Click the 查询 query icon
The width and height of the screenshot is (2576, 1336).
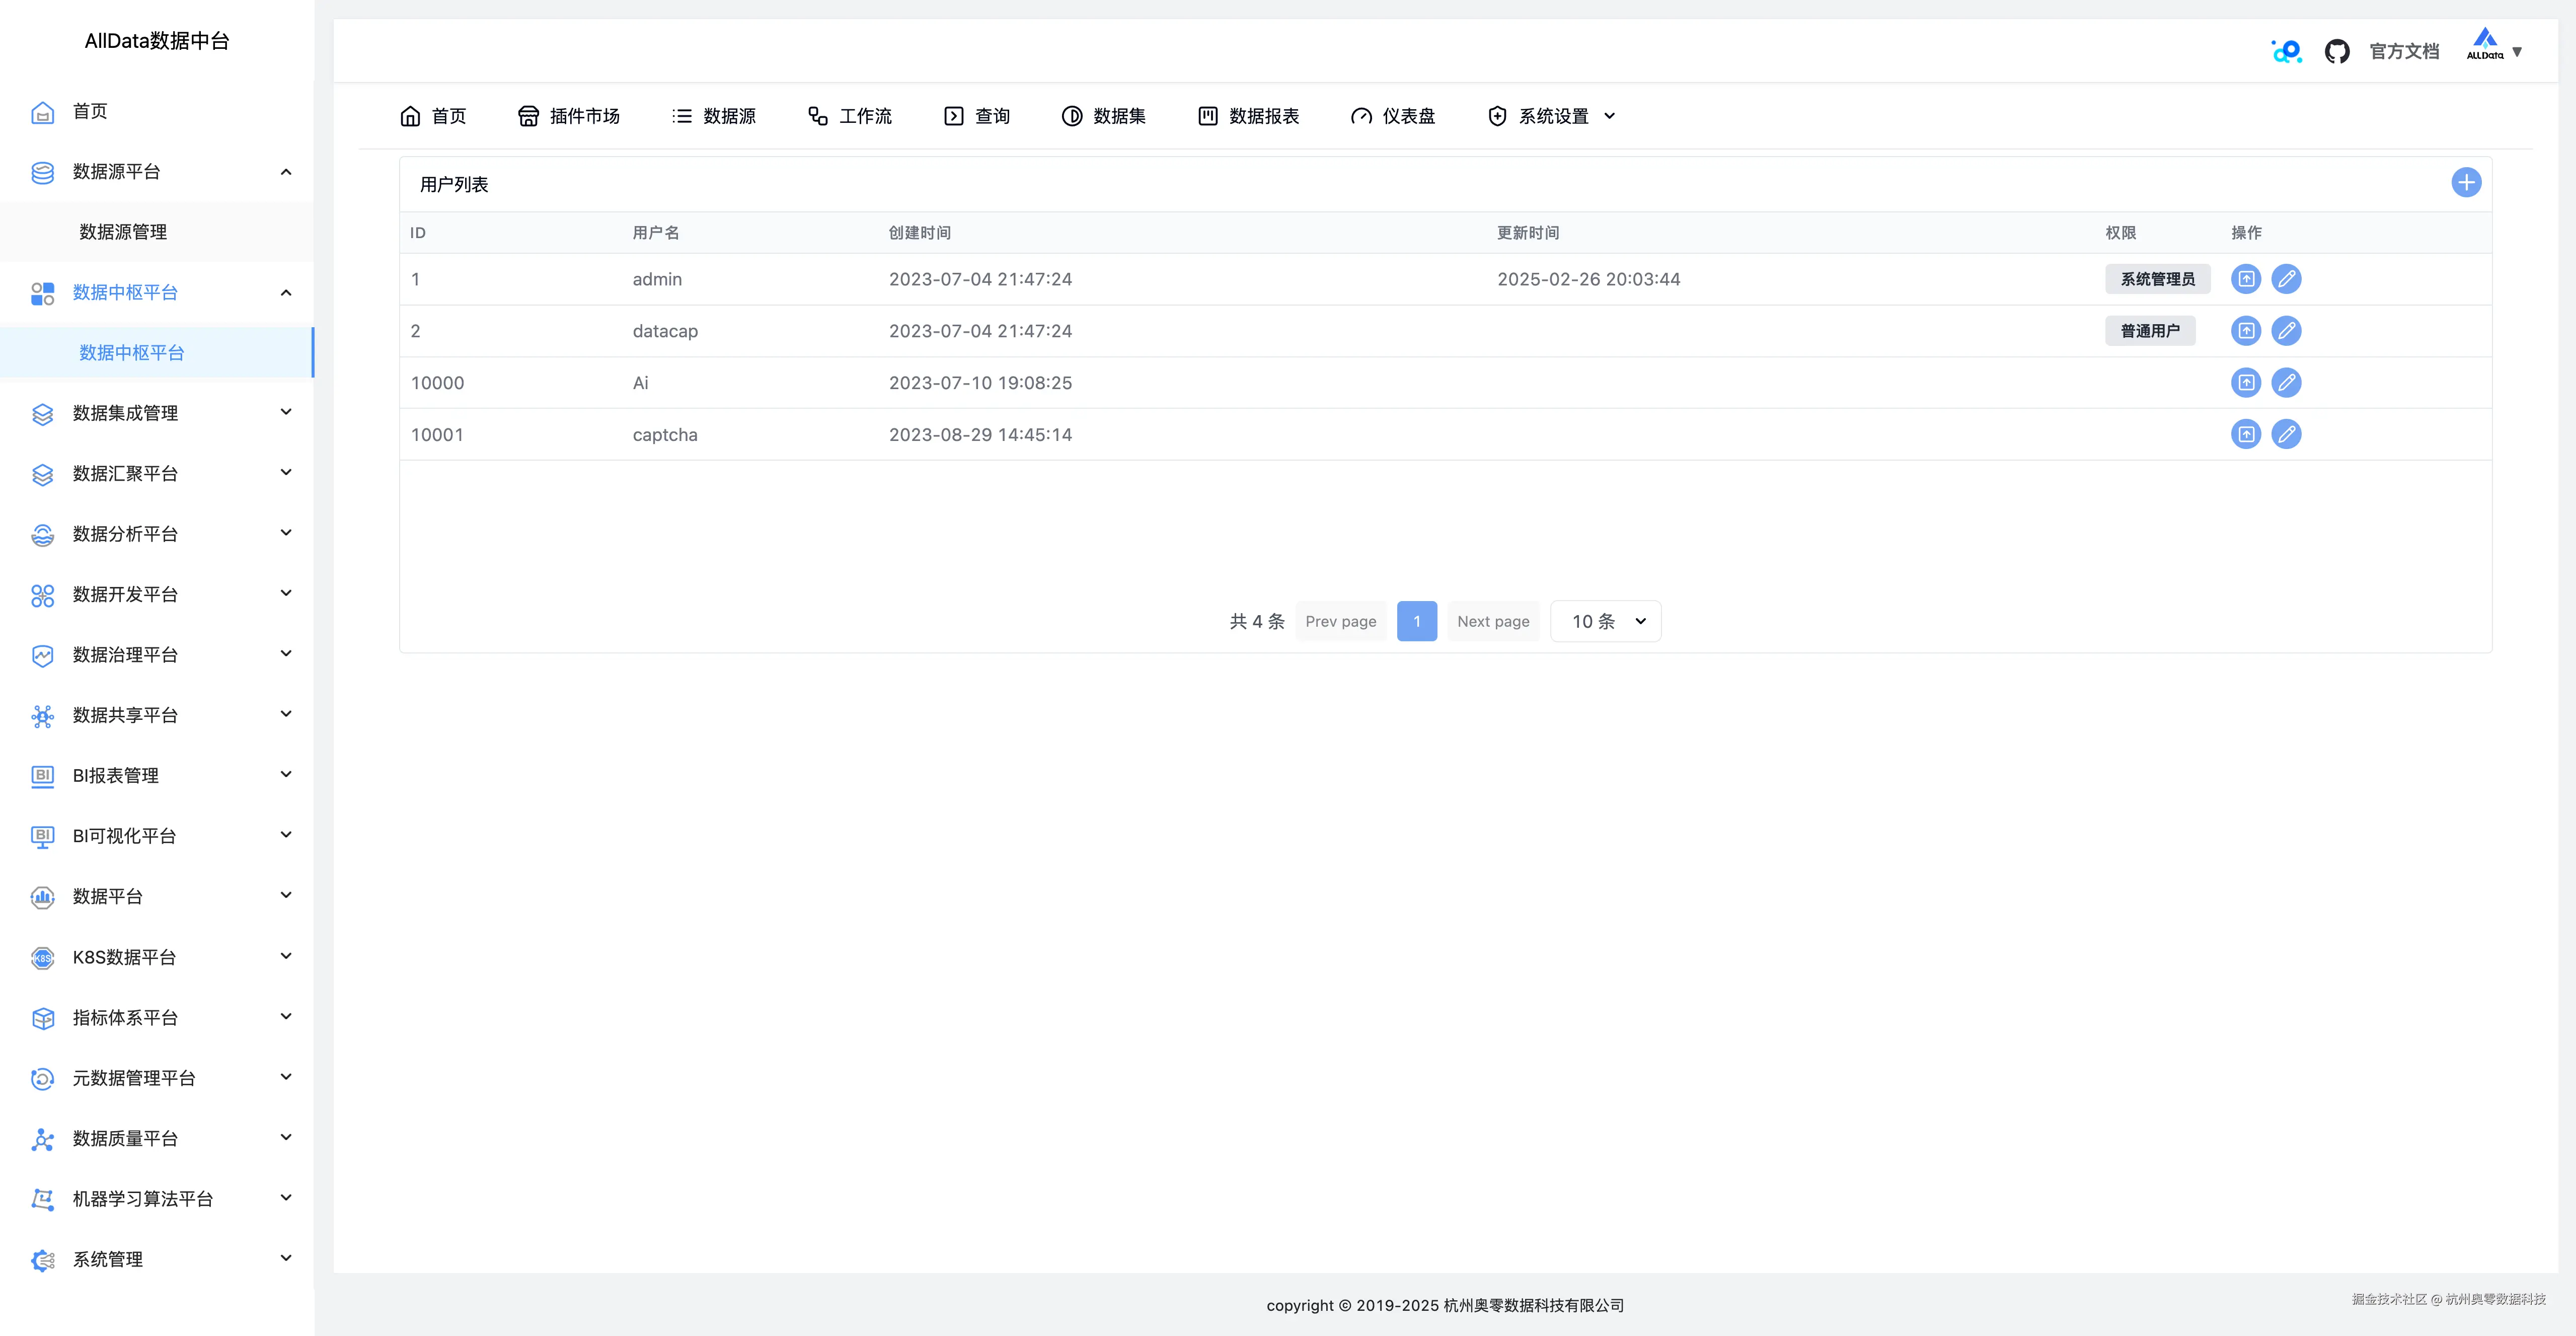[x=953, y=115]
